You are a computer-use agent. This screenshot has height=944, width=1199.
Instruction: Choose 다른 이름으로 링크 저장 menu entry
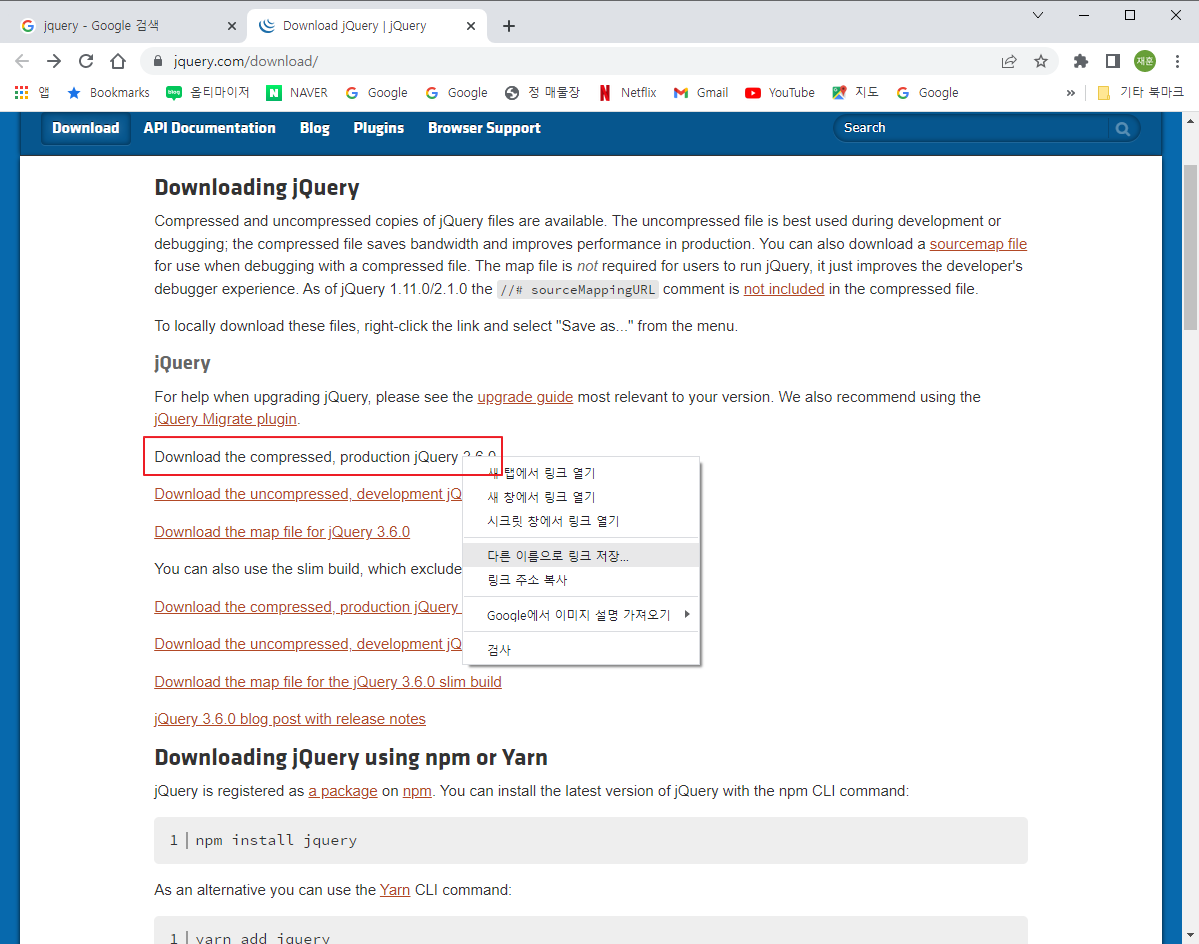tap(581, 556)
